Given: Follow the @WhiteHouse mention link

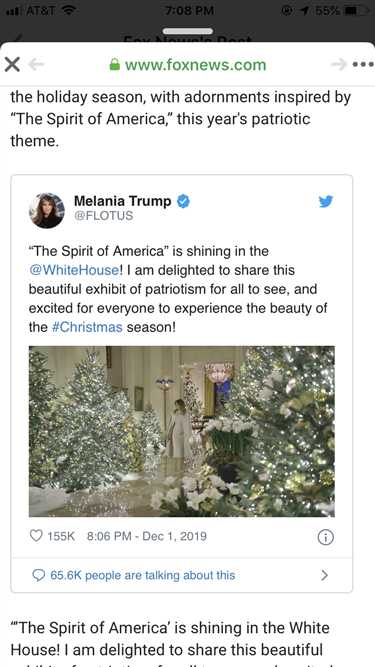Looking at the screenshot, I should (75, 270).
